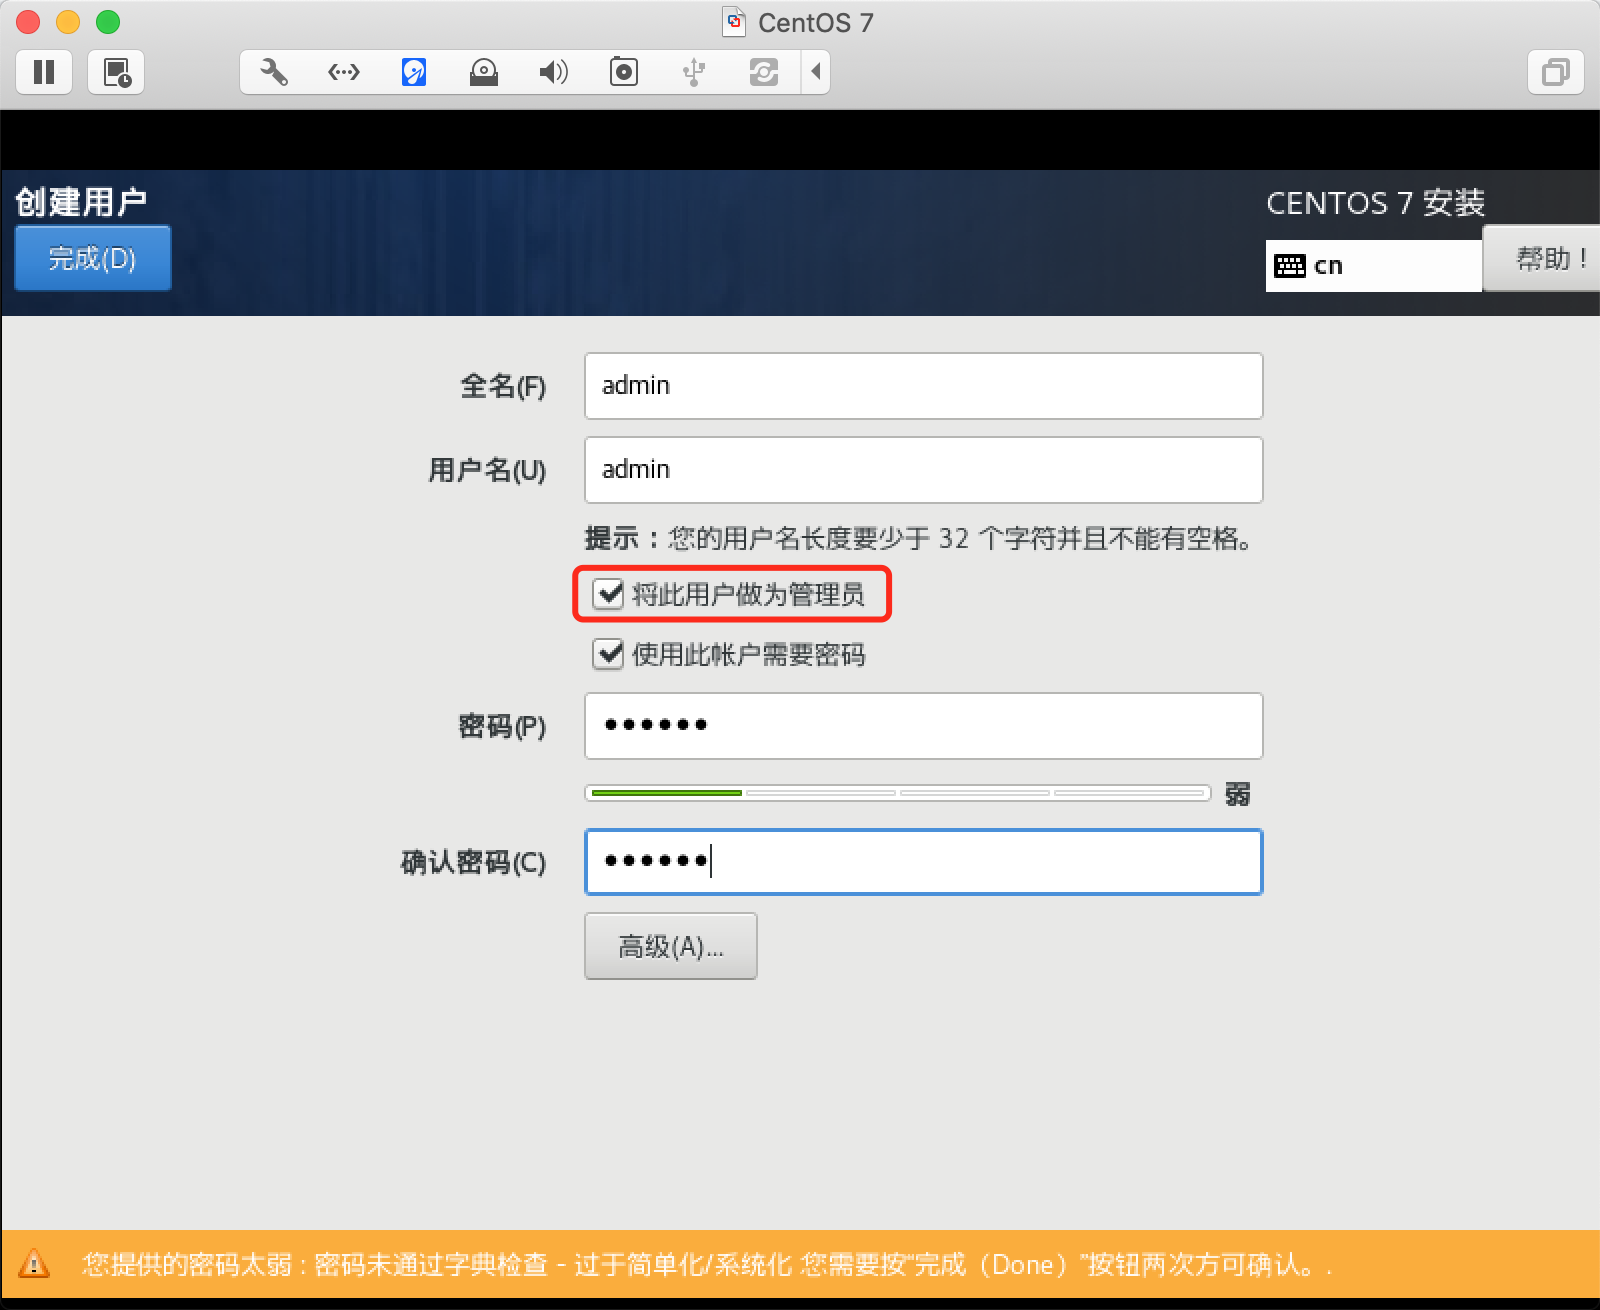Screen dimensions: 1600x1310
Task: Click the 帮助 help button
Action: point(1541,259)
